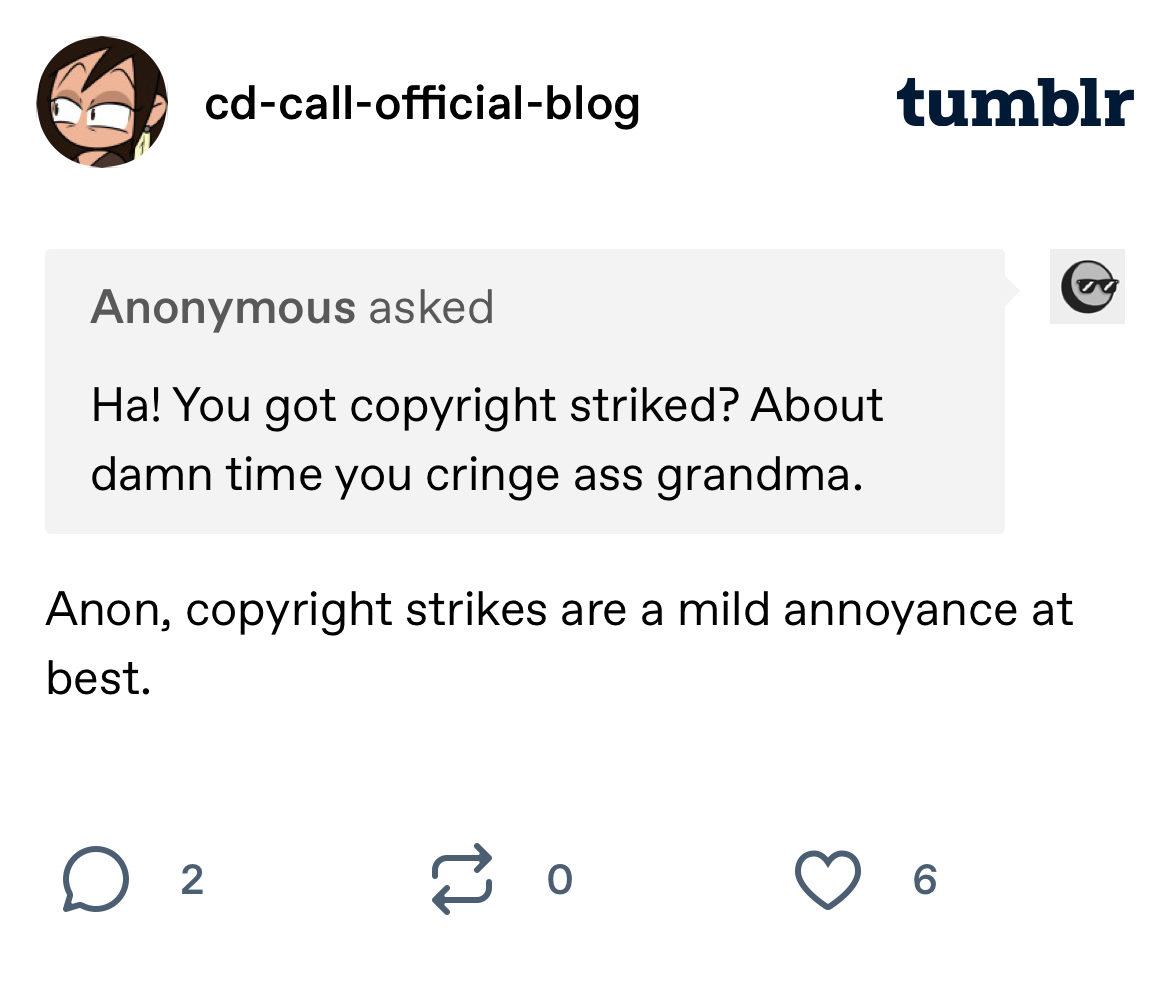Click the word "best." in the answer
This screenshot has width=1170, height=987.
98,678
